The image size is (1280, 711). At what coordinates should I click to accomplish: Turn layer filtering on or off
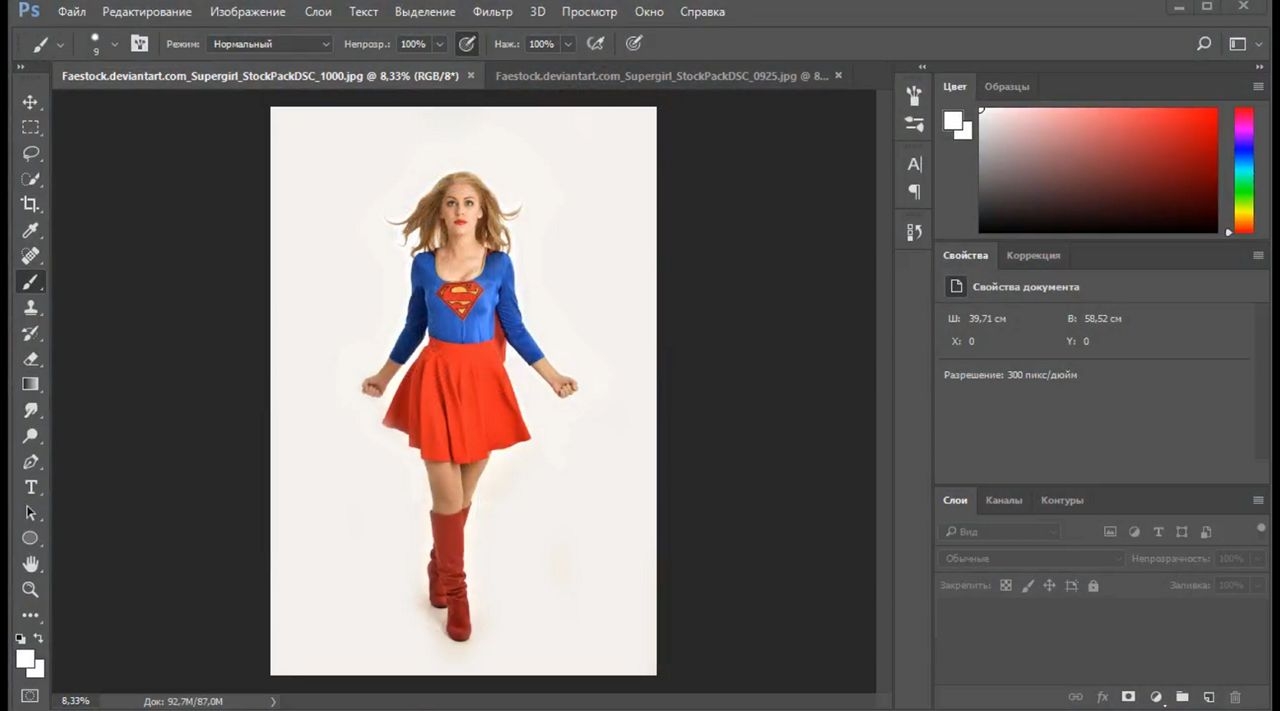tap(1261, 528)
